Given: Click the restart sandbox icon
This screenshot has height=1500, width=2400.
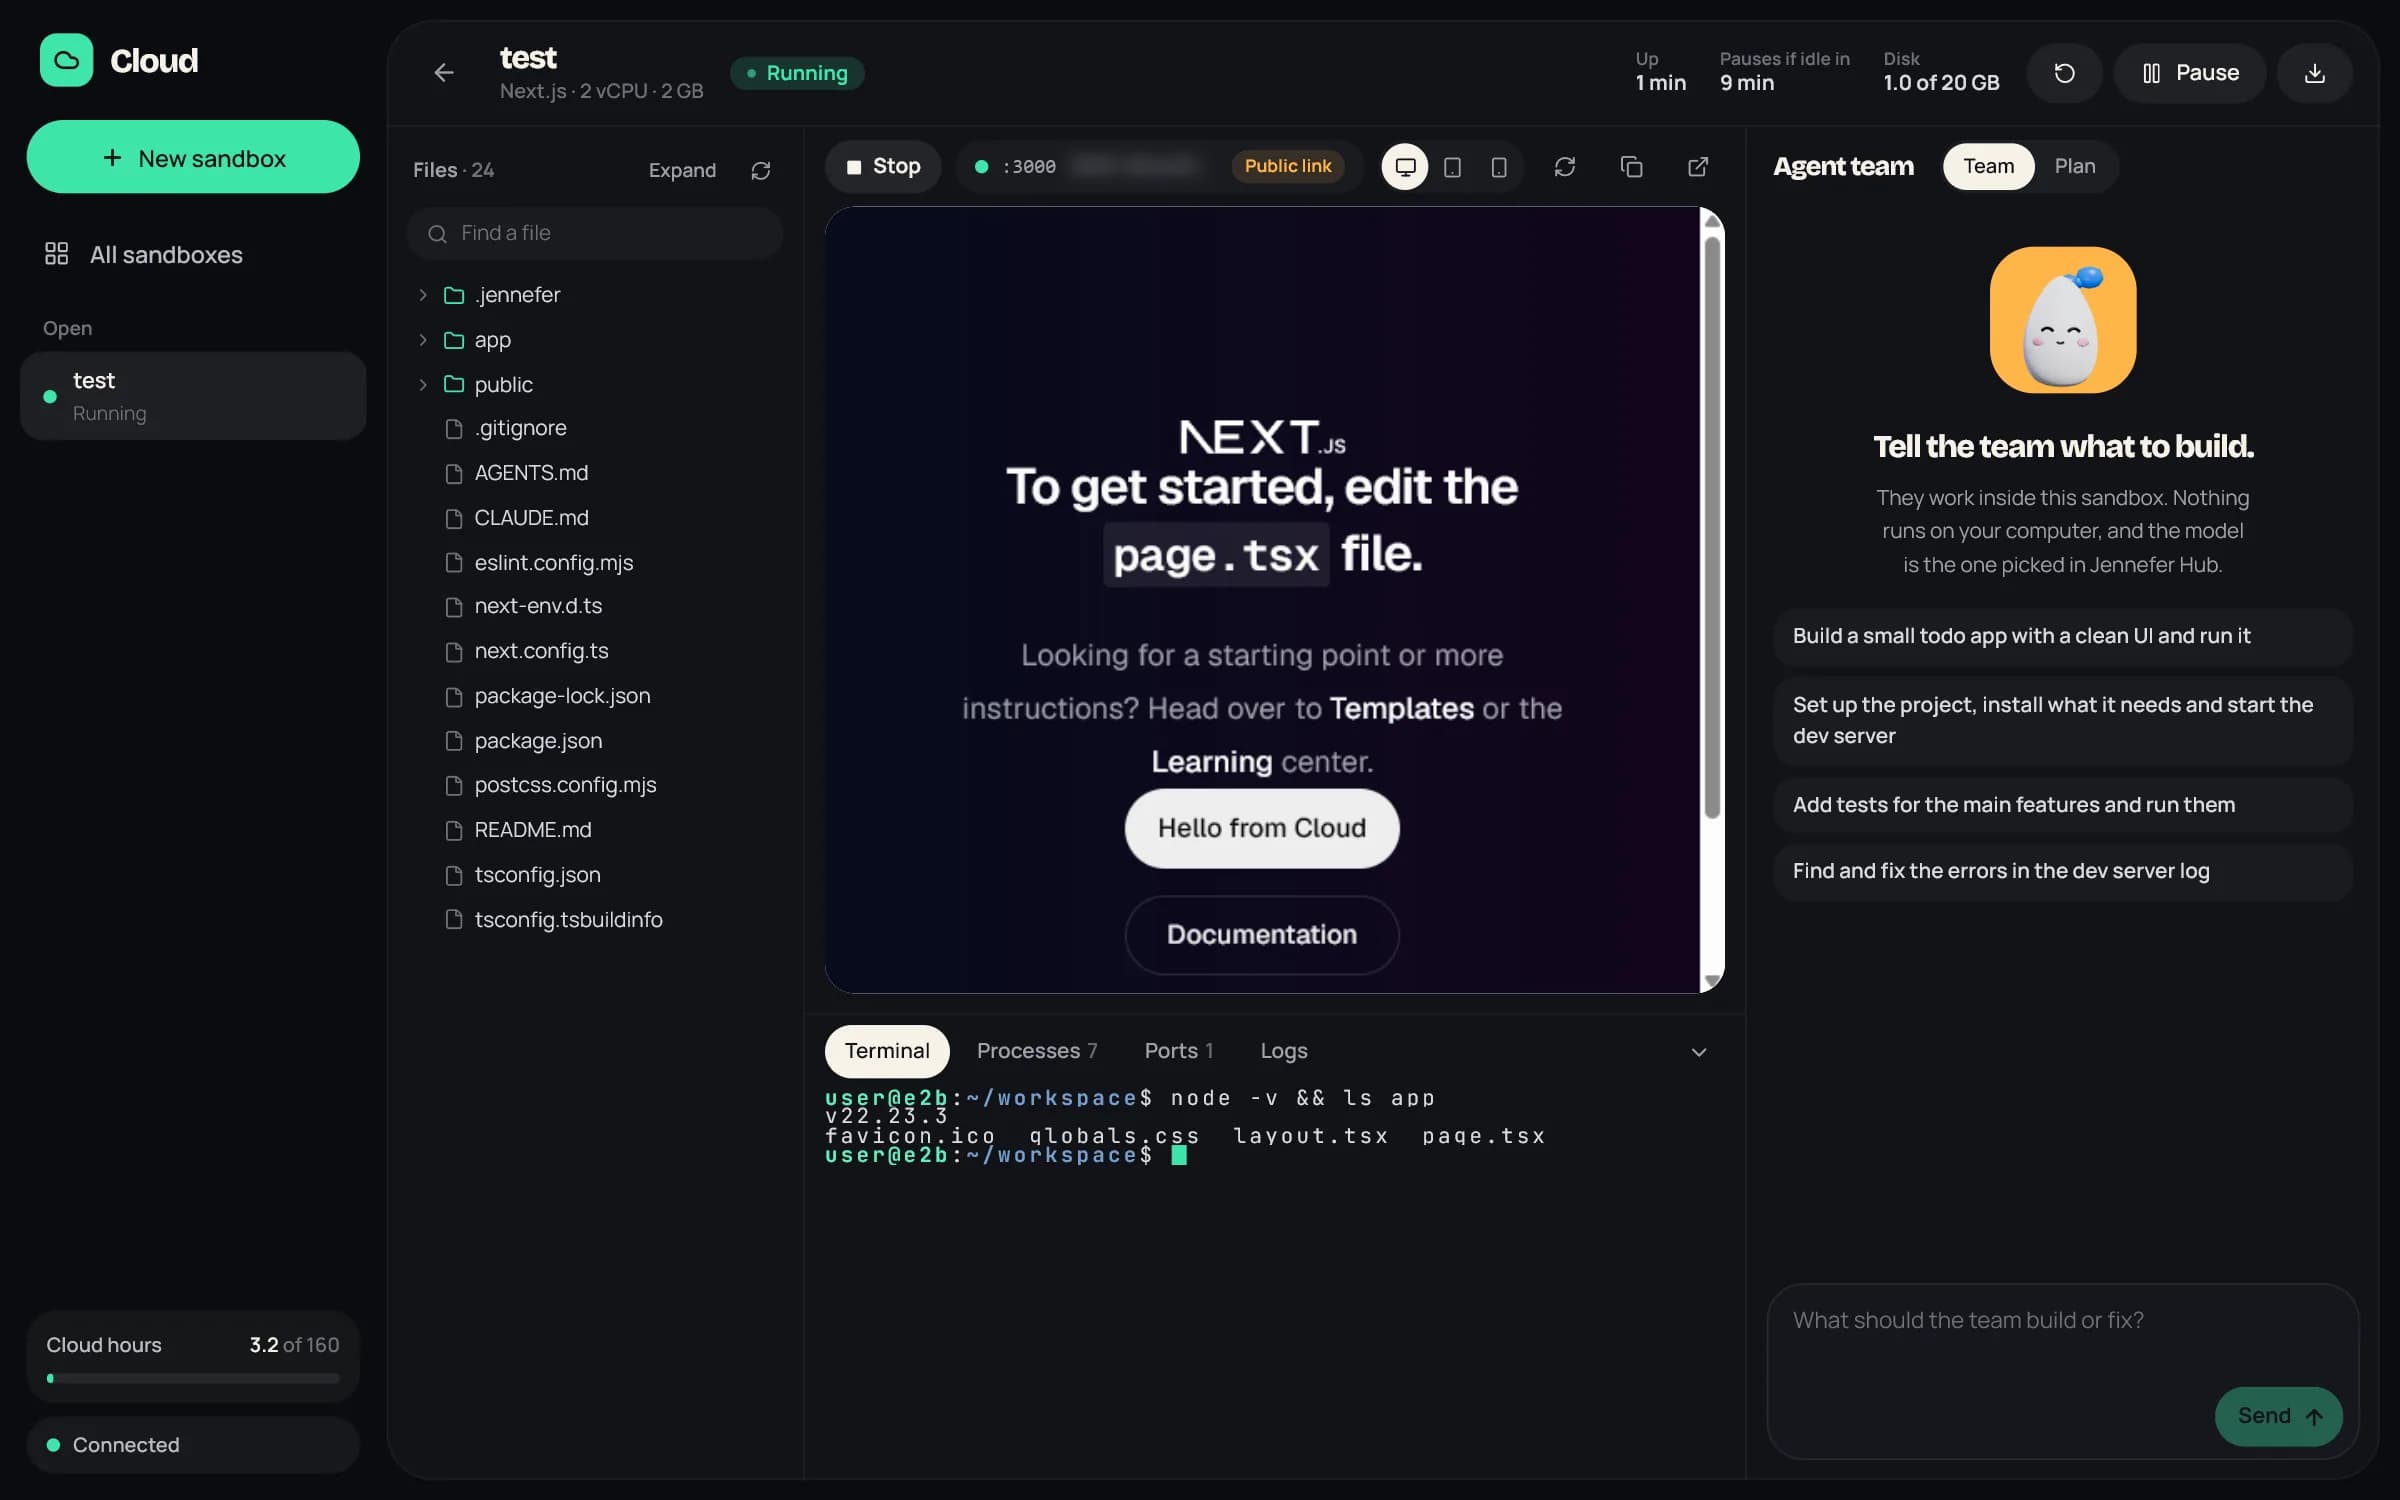Looking at the screenshot, I should coord(2064,73).
